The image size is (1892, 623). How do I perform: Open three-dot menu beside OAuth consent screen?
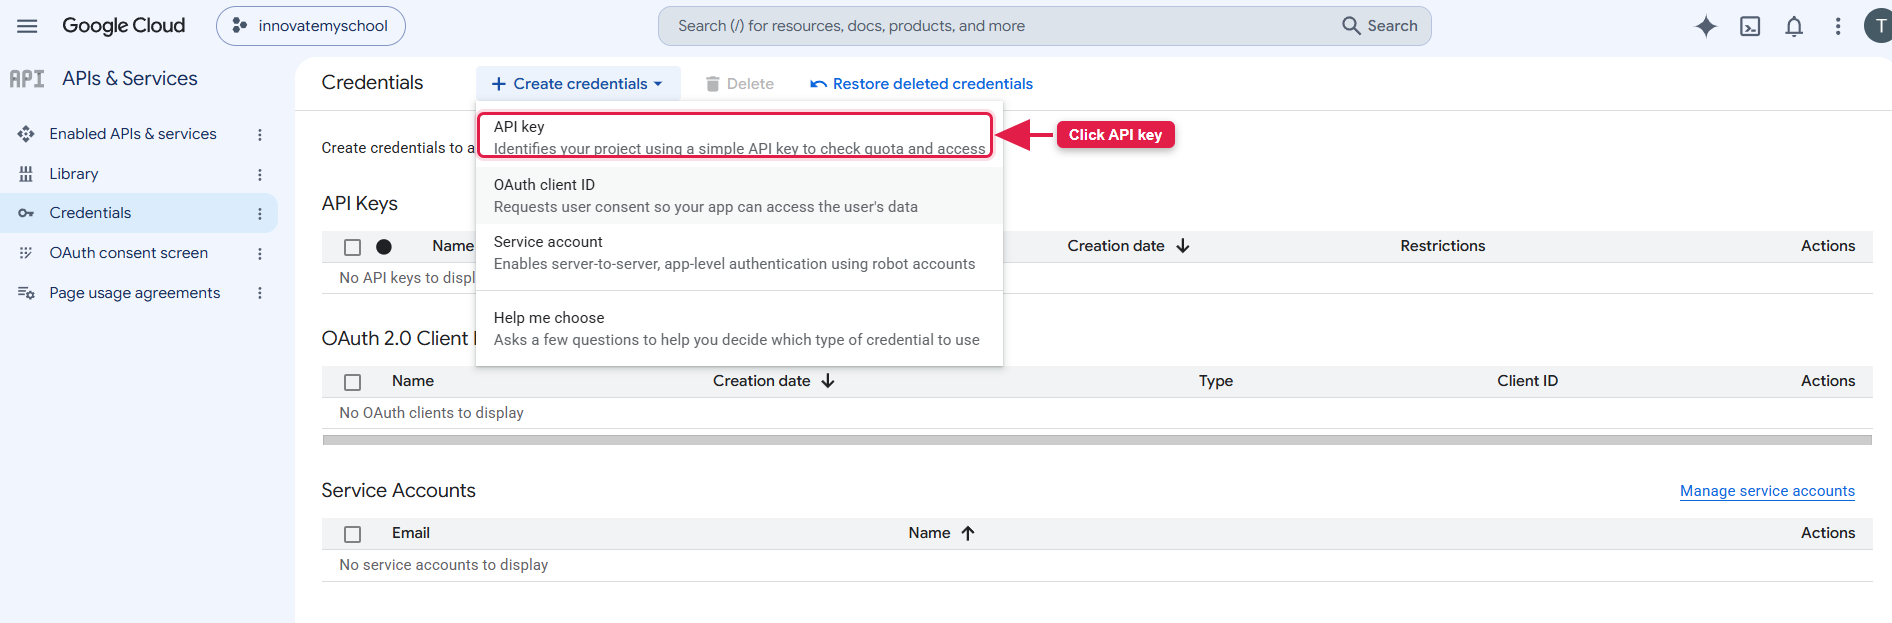pyautogui.click(x=260, y=254)
